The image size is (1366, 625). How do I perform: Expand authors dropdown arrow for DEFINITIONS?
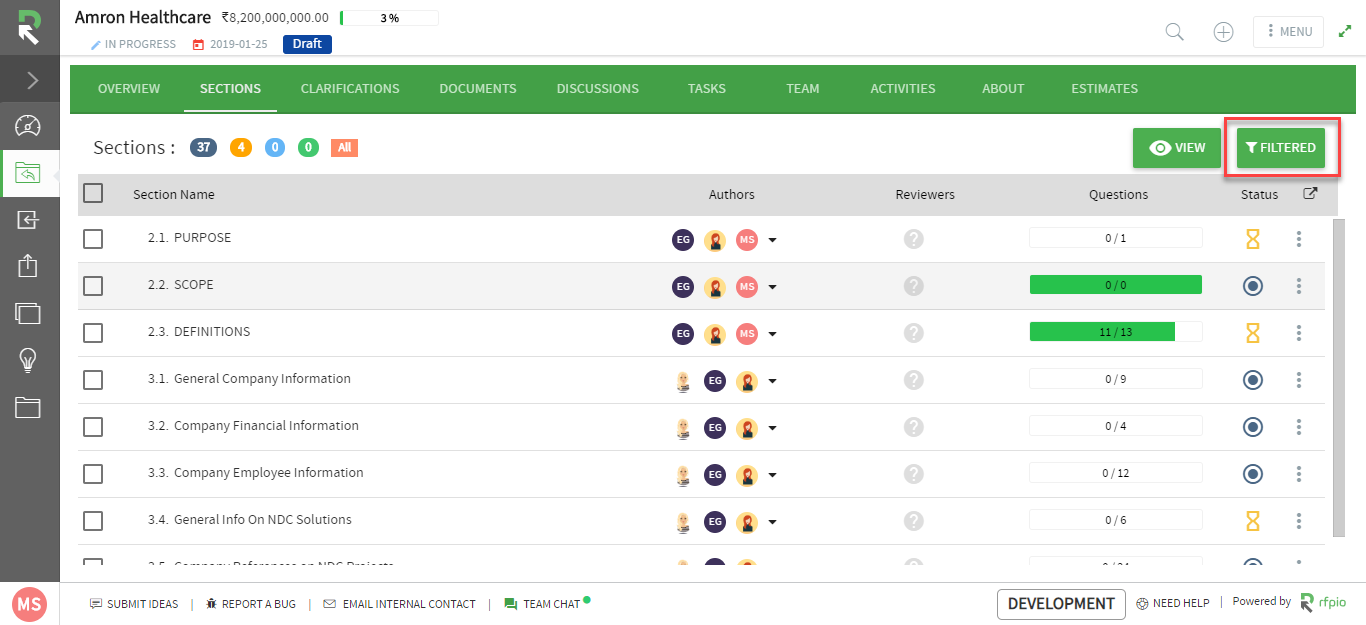pos(772,335)
